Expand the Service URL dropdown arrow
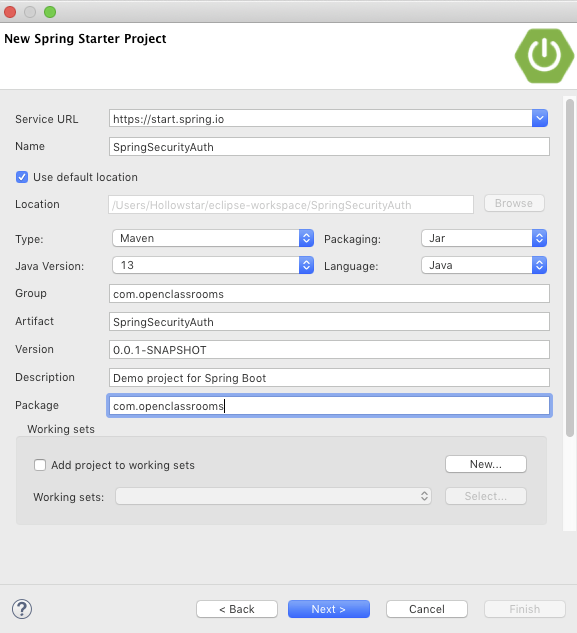This screenshot has height=633, width=577. [x=539, y=118]
